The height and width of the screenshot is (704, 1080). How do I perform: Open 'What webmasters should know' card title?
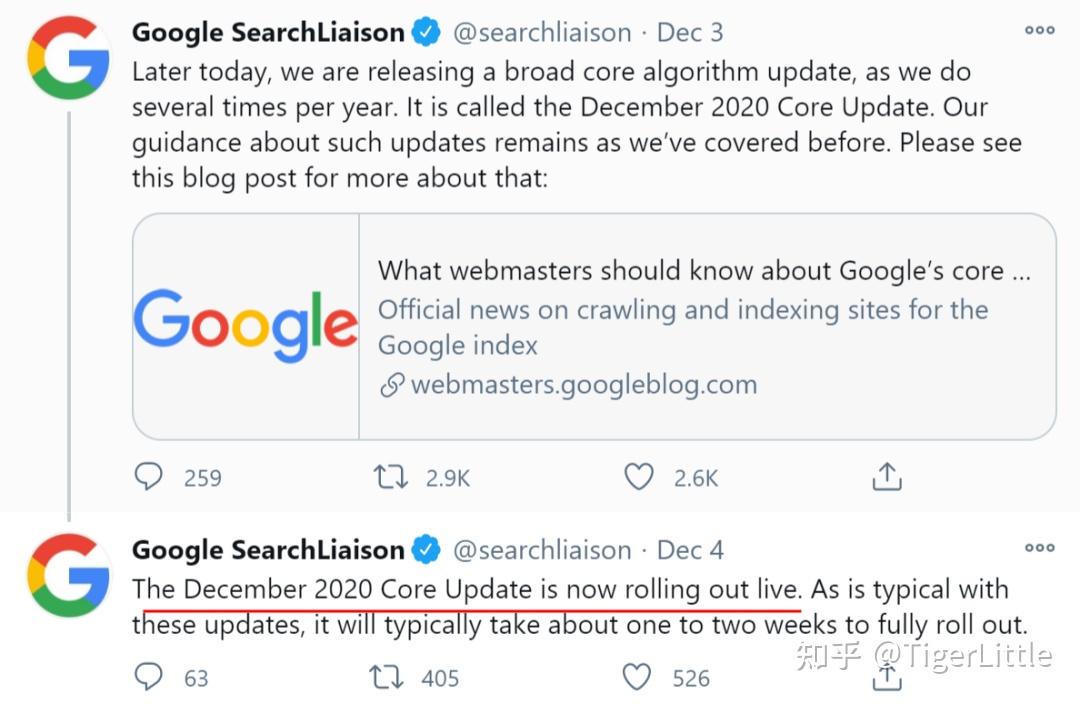[x=704, y=270]
